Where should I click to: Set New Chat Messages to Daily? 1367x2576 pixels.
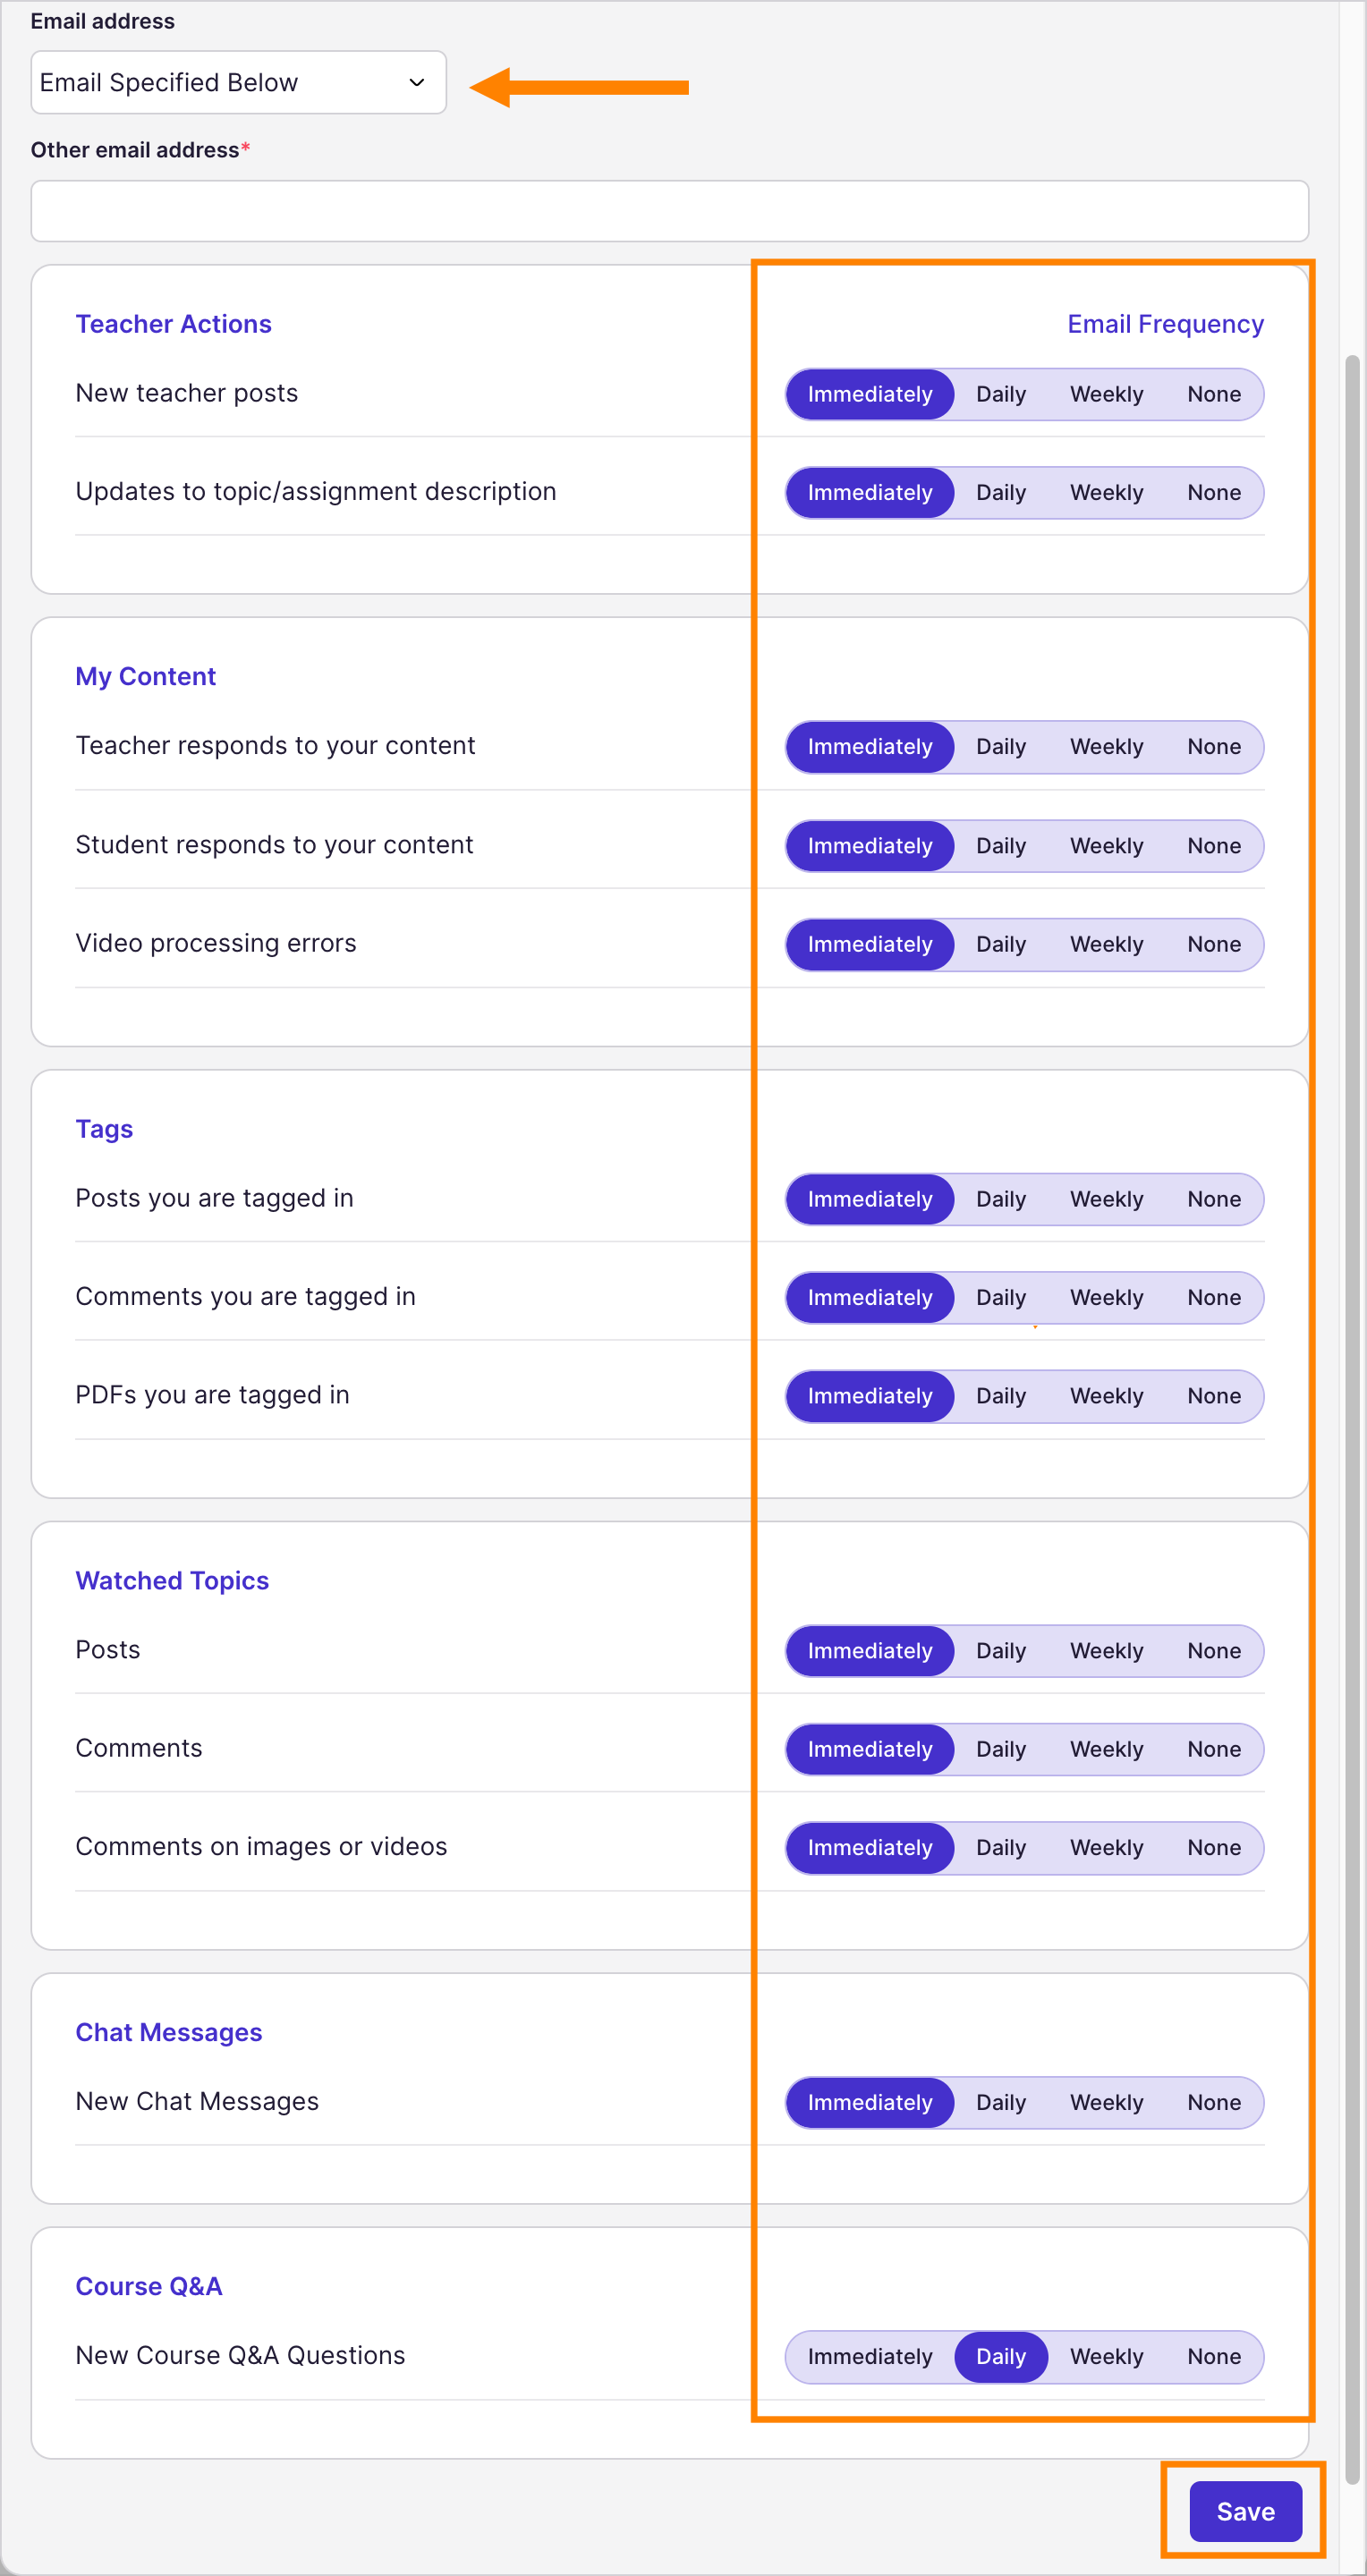coord(1000,2102)
